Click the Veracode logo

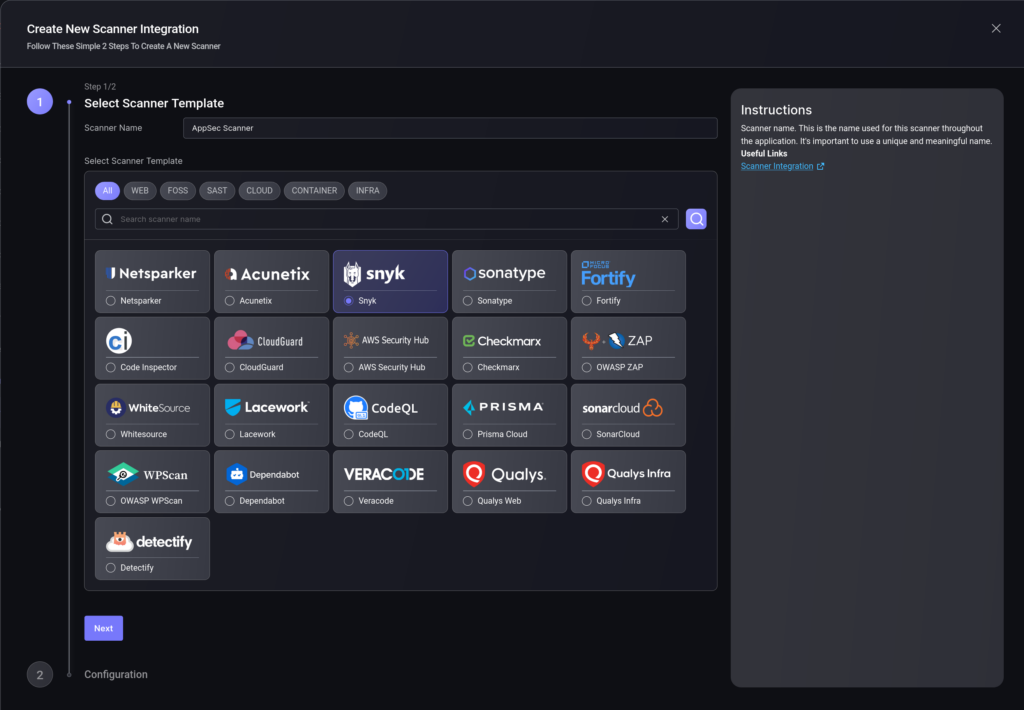click(x=384, y=474)
